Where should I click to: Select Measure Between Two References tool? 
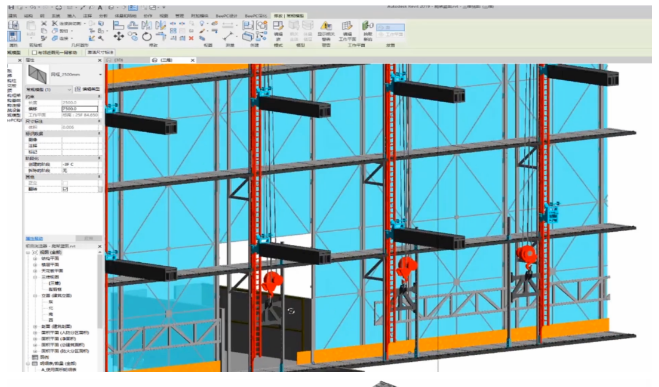pyautogui.click(x=227, y=36)
